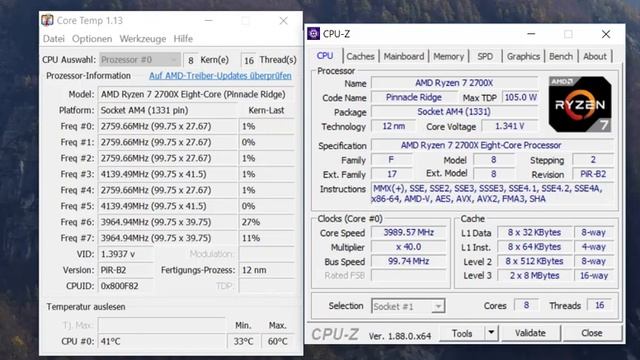Click the Freq #3 value 4139.49MHz
The width and height of the screenshot is (640, 360).
point(167,174)
